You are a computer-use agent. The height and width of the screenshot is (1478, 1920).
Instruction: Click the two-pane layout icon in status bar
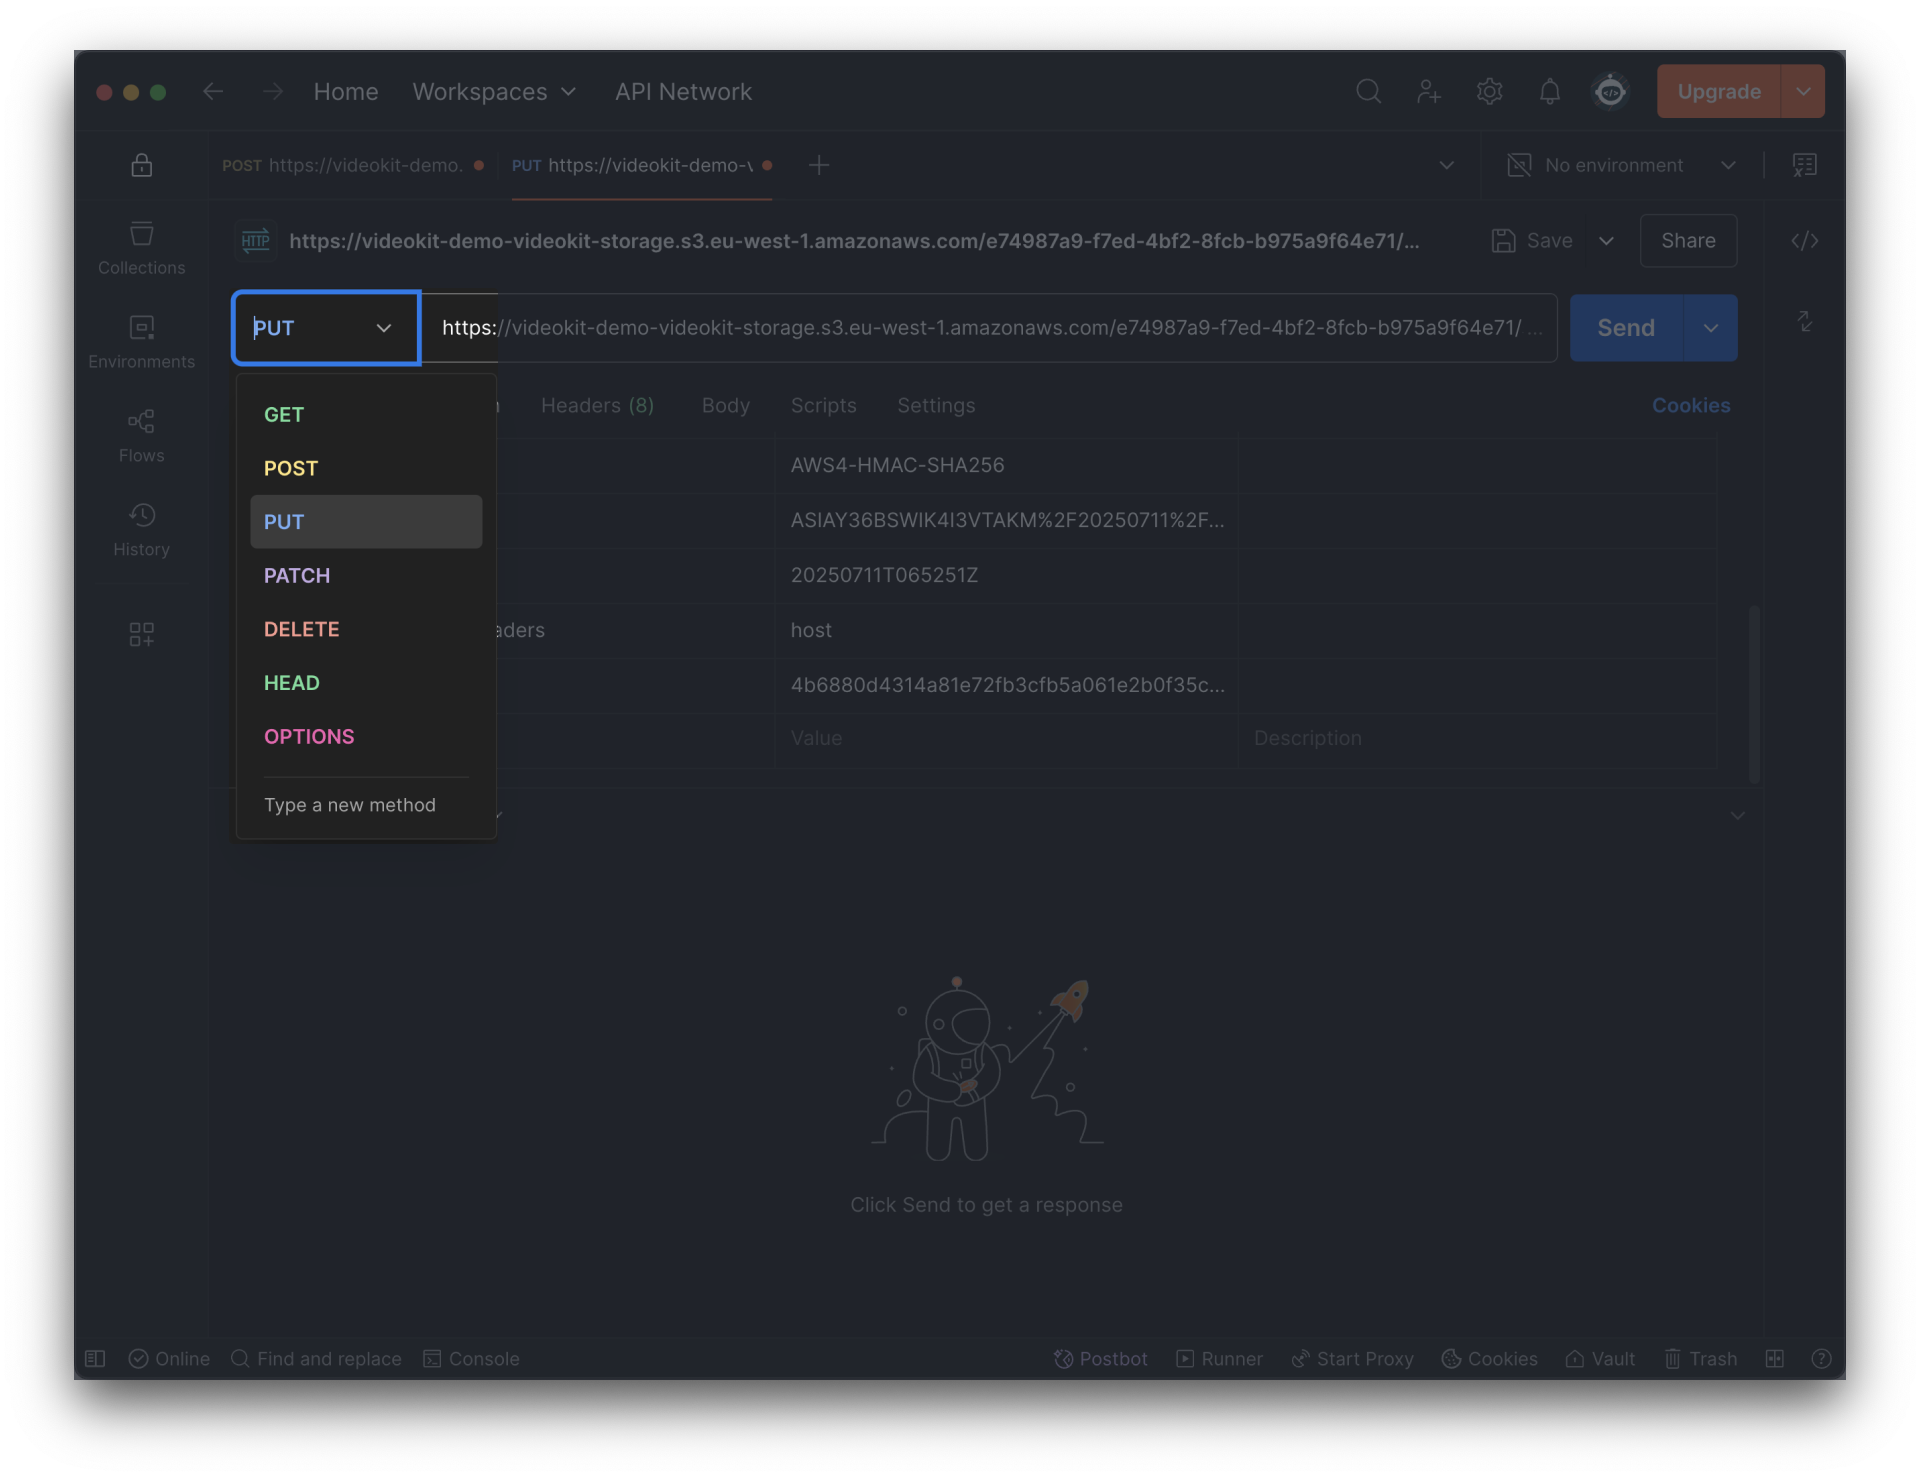[x=1775, y=1358]
